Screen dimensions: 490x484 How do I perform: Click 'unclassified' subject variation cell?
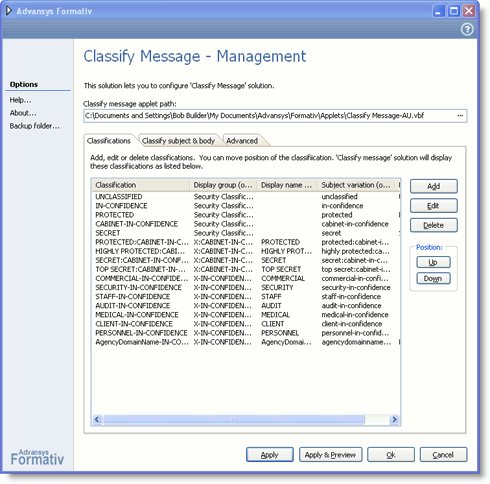point(339,197)
